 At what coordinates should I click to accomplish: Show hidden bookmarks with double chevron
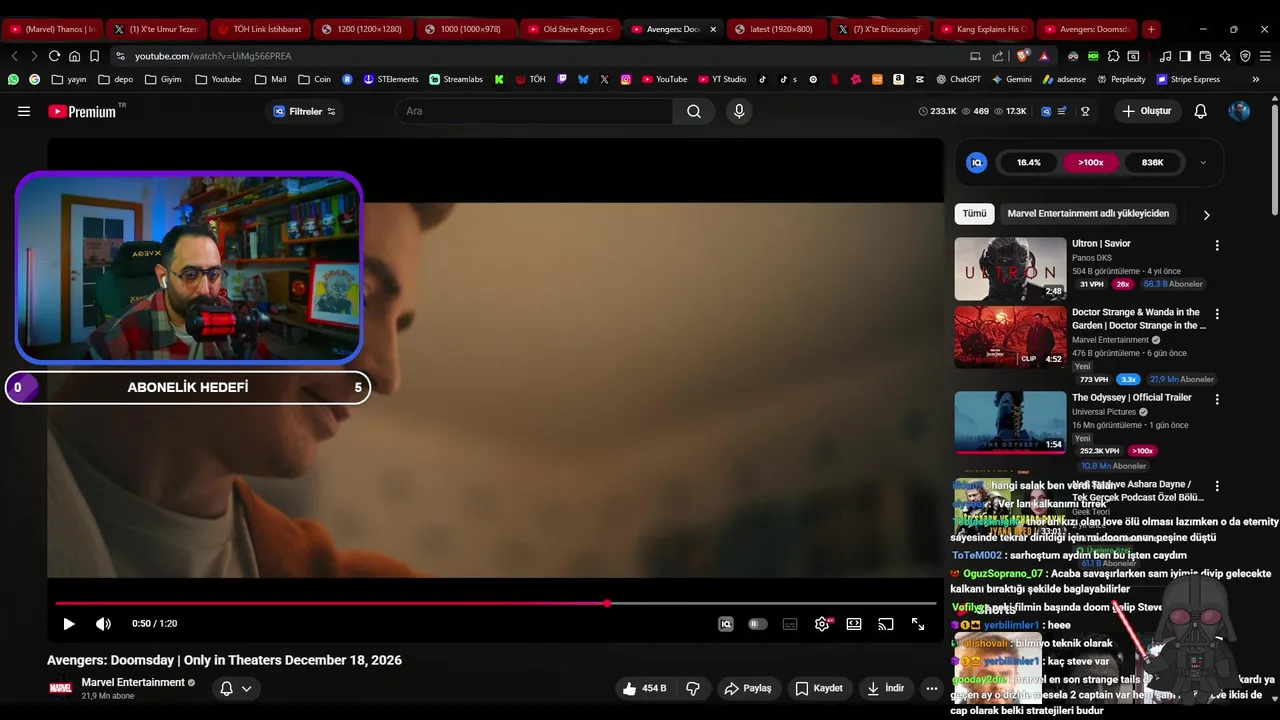[x=1256, y=79]
